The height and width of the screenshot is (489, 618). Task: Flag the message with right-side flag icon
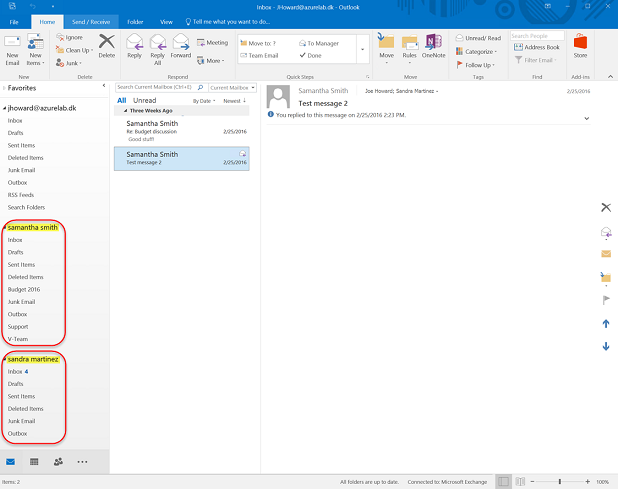[606, 300]
